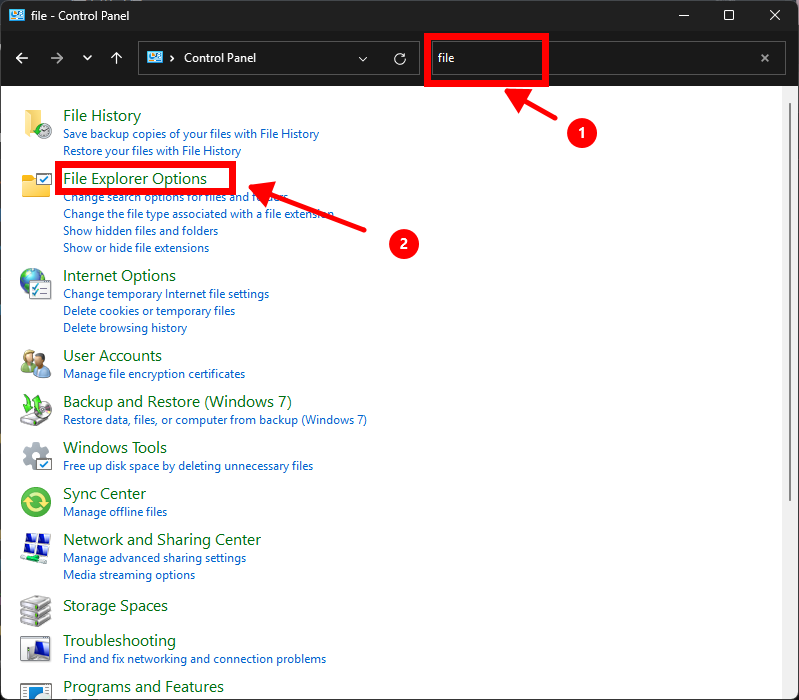
Task: Click 'Delete browsing history' link
Action: click(125, 328)
